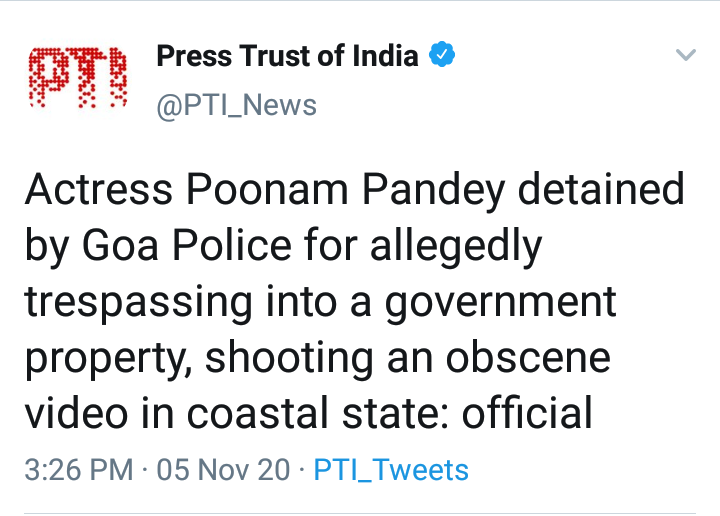Open the PTI_Tweets source link
720x516 pixels.
(x=391, y=469)
